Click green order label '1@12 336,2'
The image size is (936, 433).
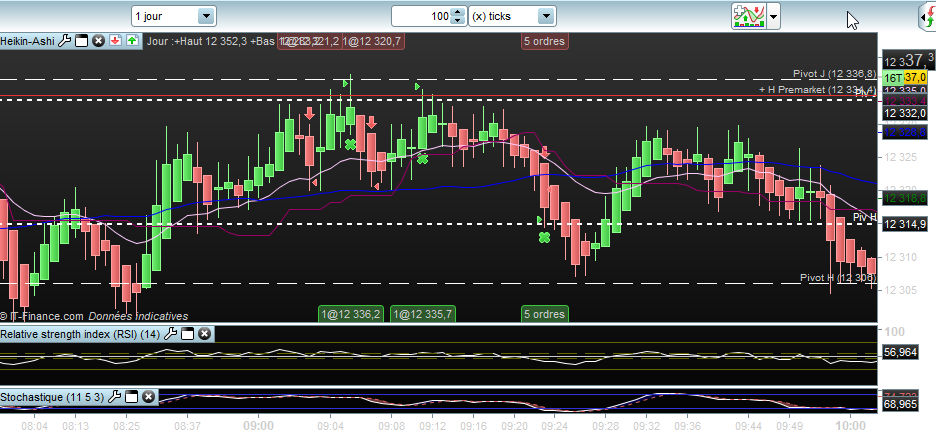click(x=351, y=314)
